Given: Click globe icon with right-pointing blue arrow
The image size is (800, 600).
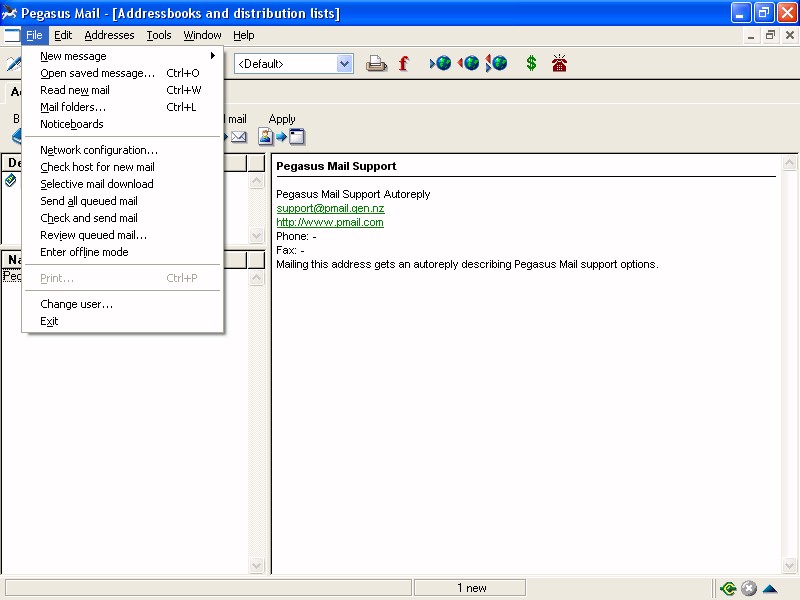Looking at the screenshot, I should click(441, 63).
